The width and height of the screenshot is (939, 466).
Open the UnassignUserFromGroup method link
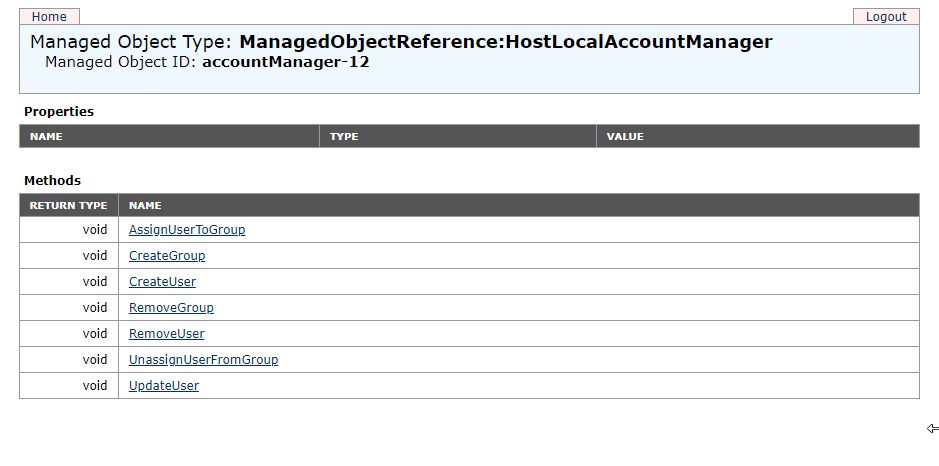204,359
